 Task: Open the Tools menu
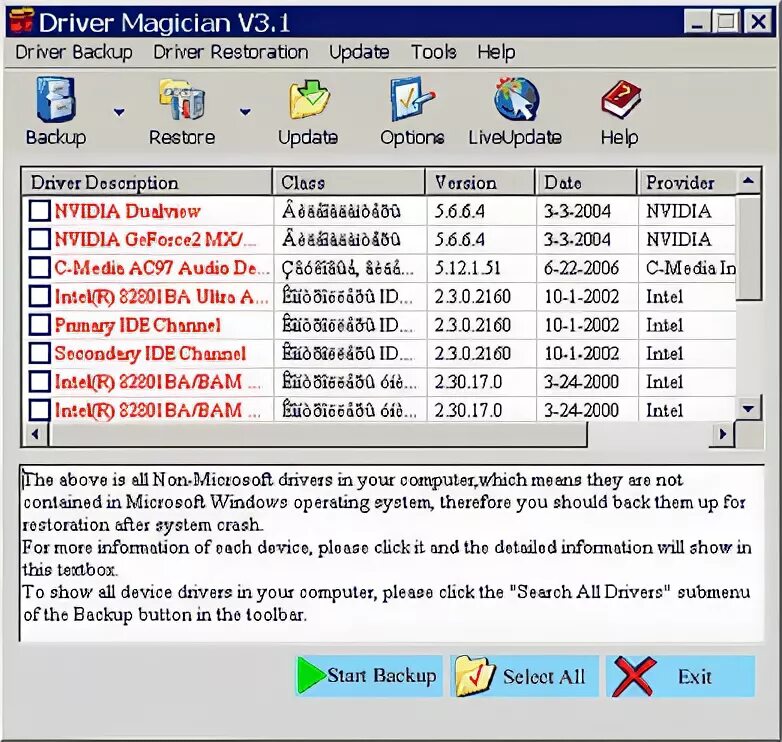point(433,52)
